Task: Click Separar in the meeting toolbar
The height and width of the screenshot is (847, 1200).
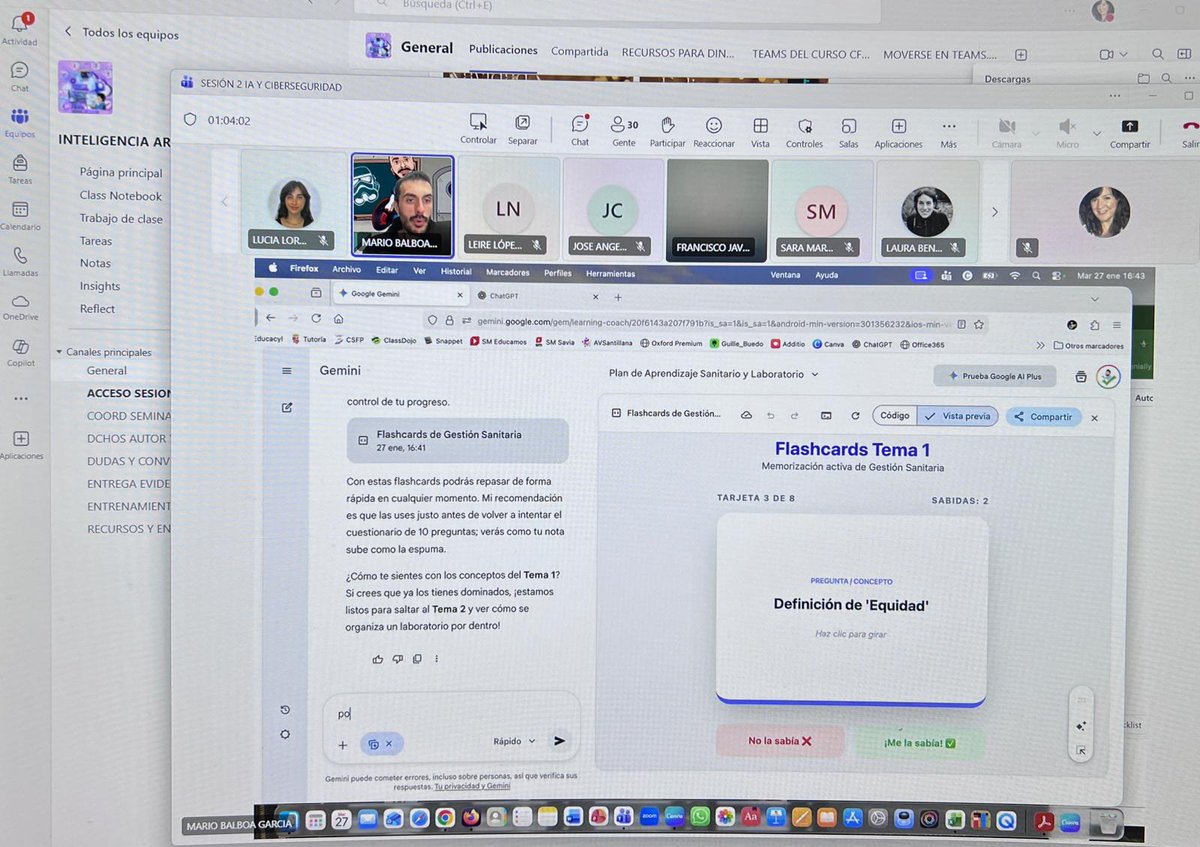Action: [522, 130]
